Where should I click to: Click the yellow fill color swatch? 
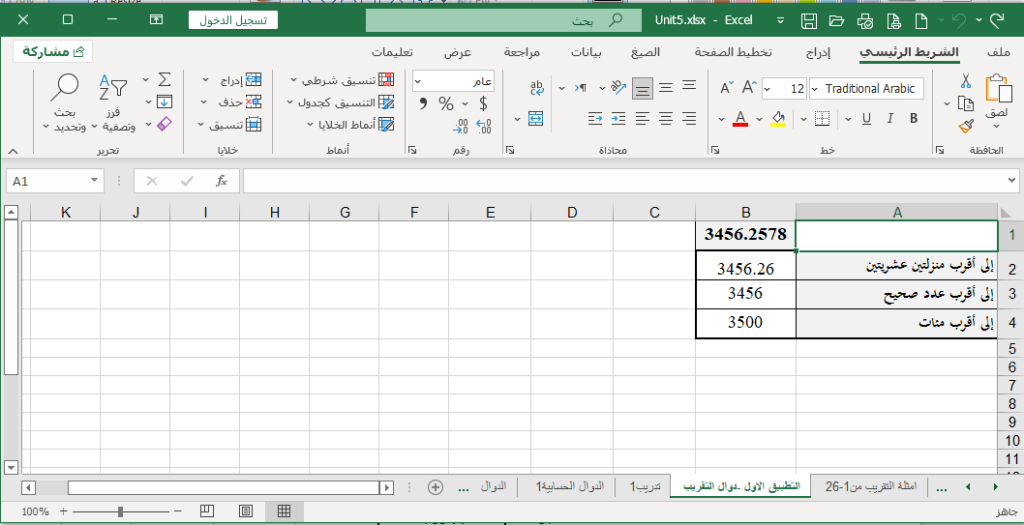(778, 119)
